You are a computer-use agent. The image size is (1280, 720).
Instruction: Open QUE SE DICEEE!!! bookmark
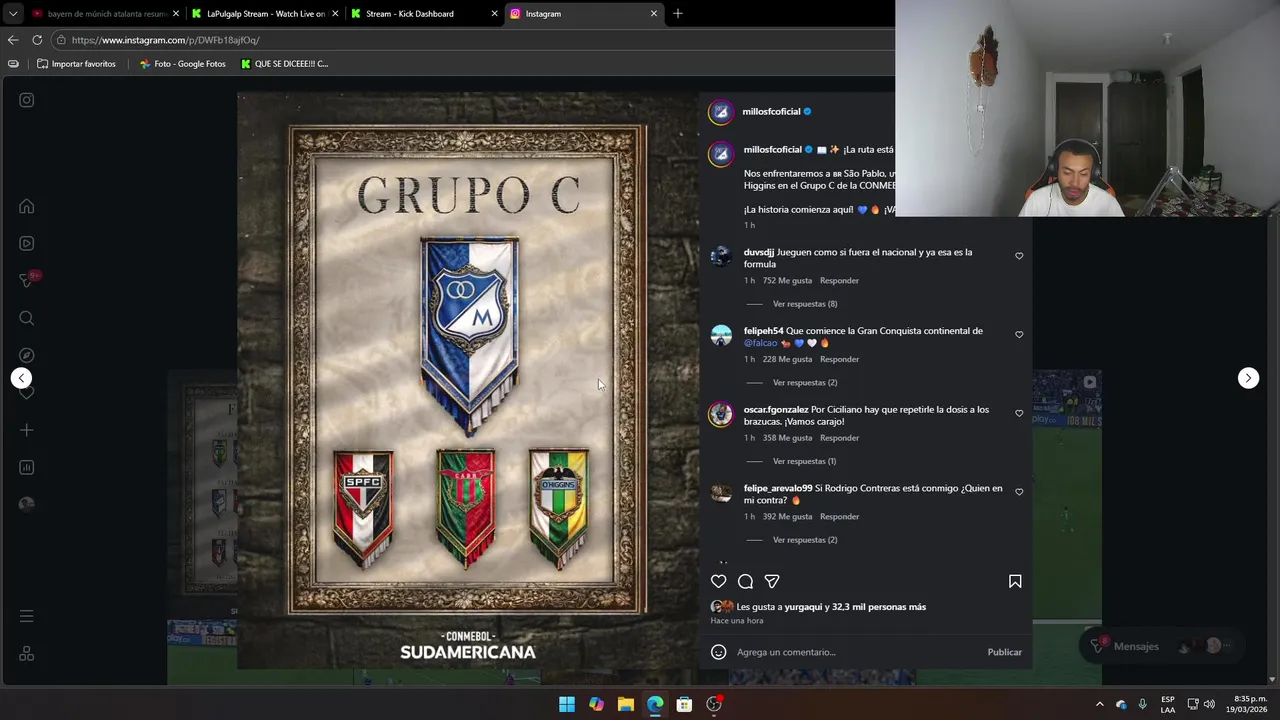point(285,64)
